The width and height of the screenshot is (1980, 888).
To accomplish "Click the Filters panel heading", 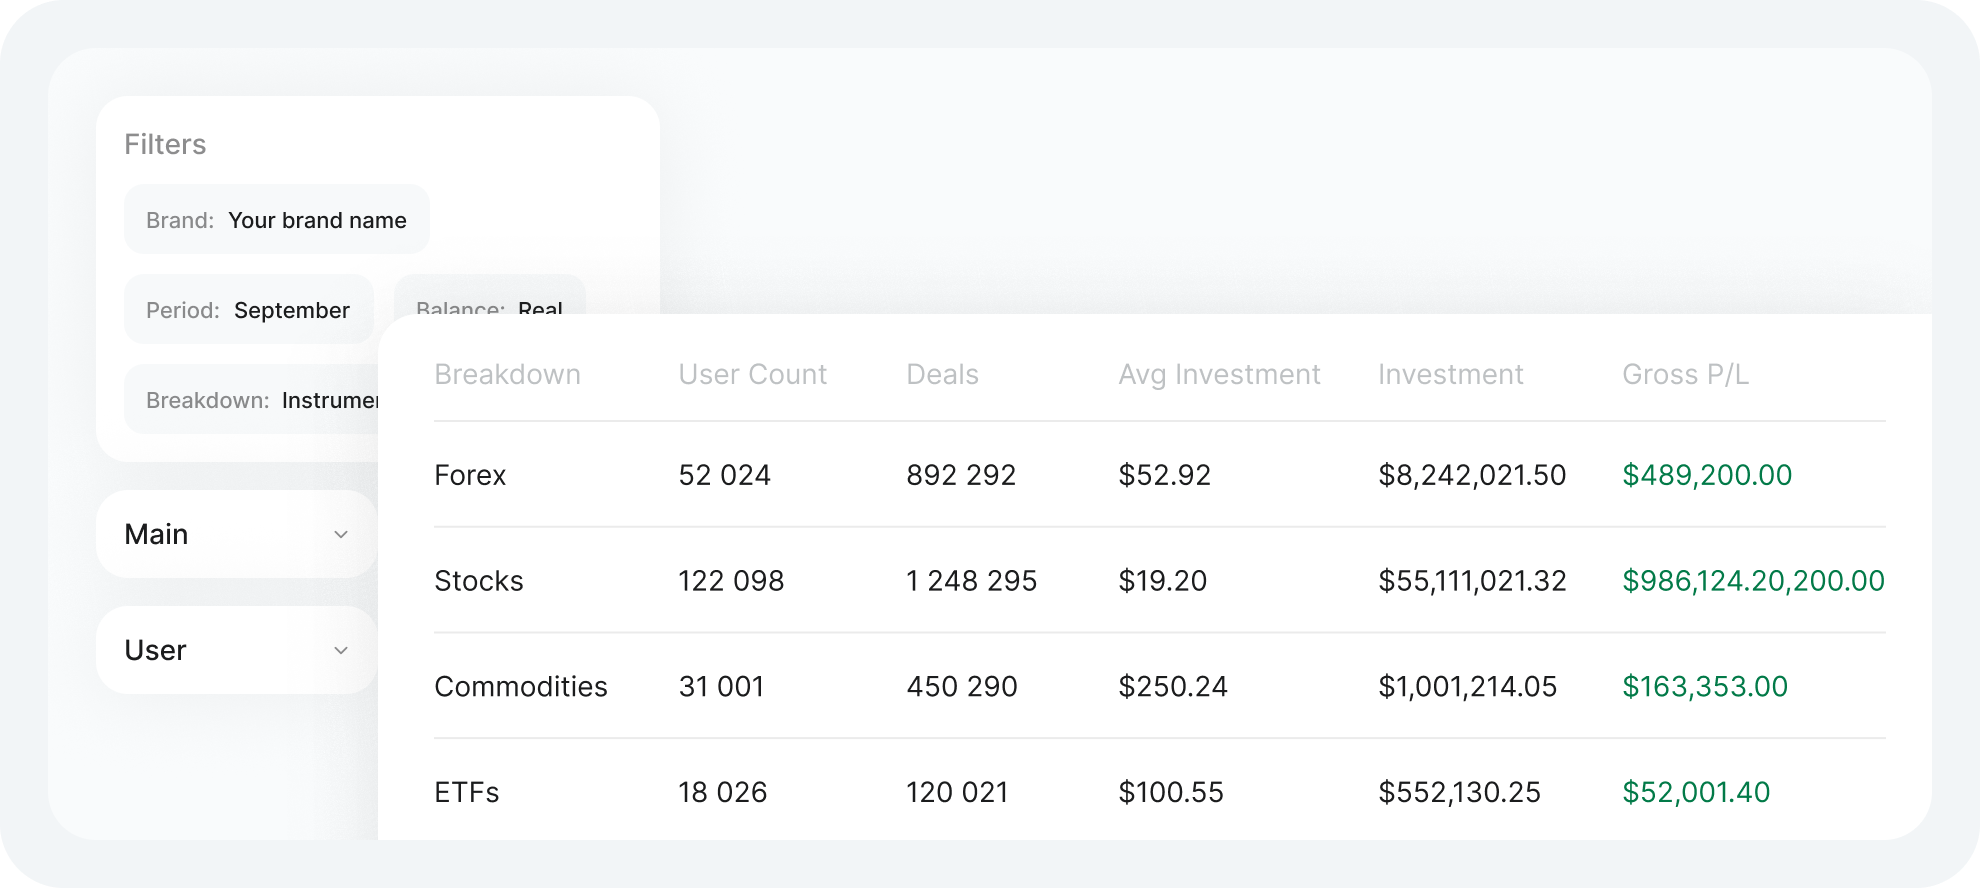I will (x=165, y=144).
